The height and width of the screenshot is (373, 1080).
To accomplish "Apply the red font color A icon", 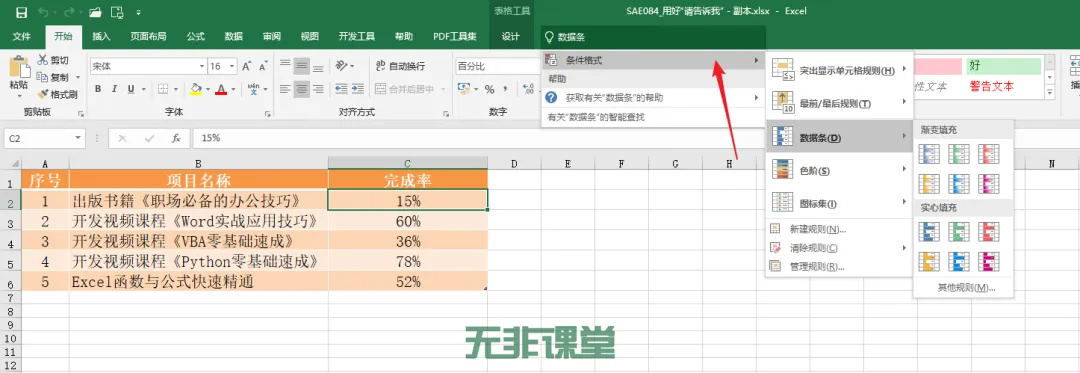I will point(220,89).
